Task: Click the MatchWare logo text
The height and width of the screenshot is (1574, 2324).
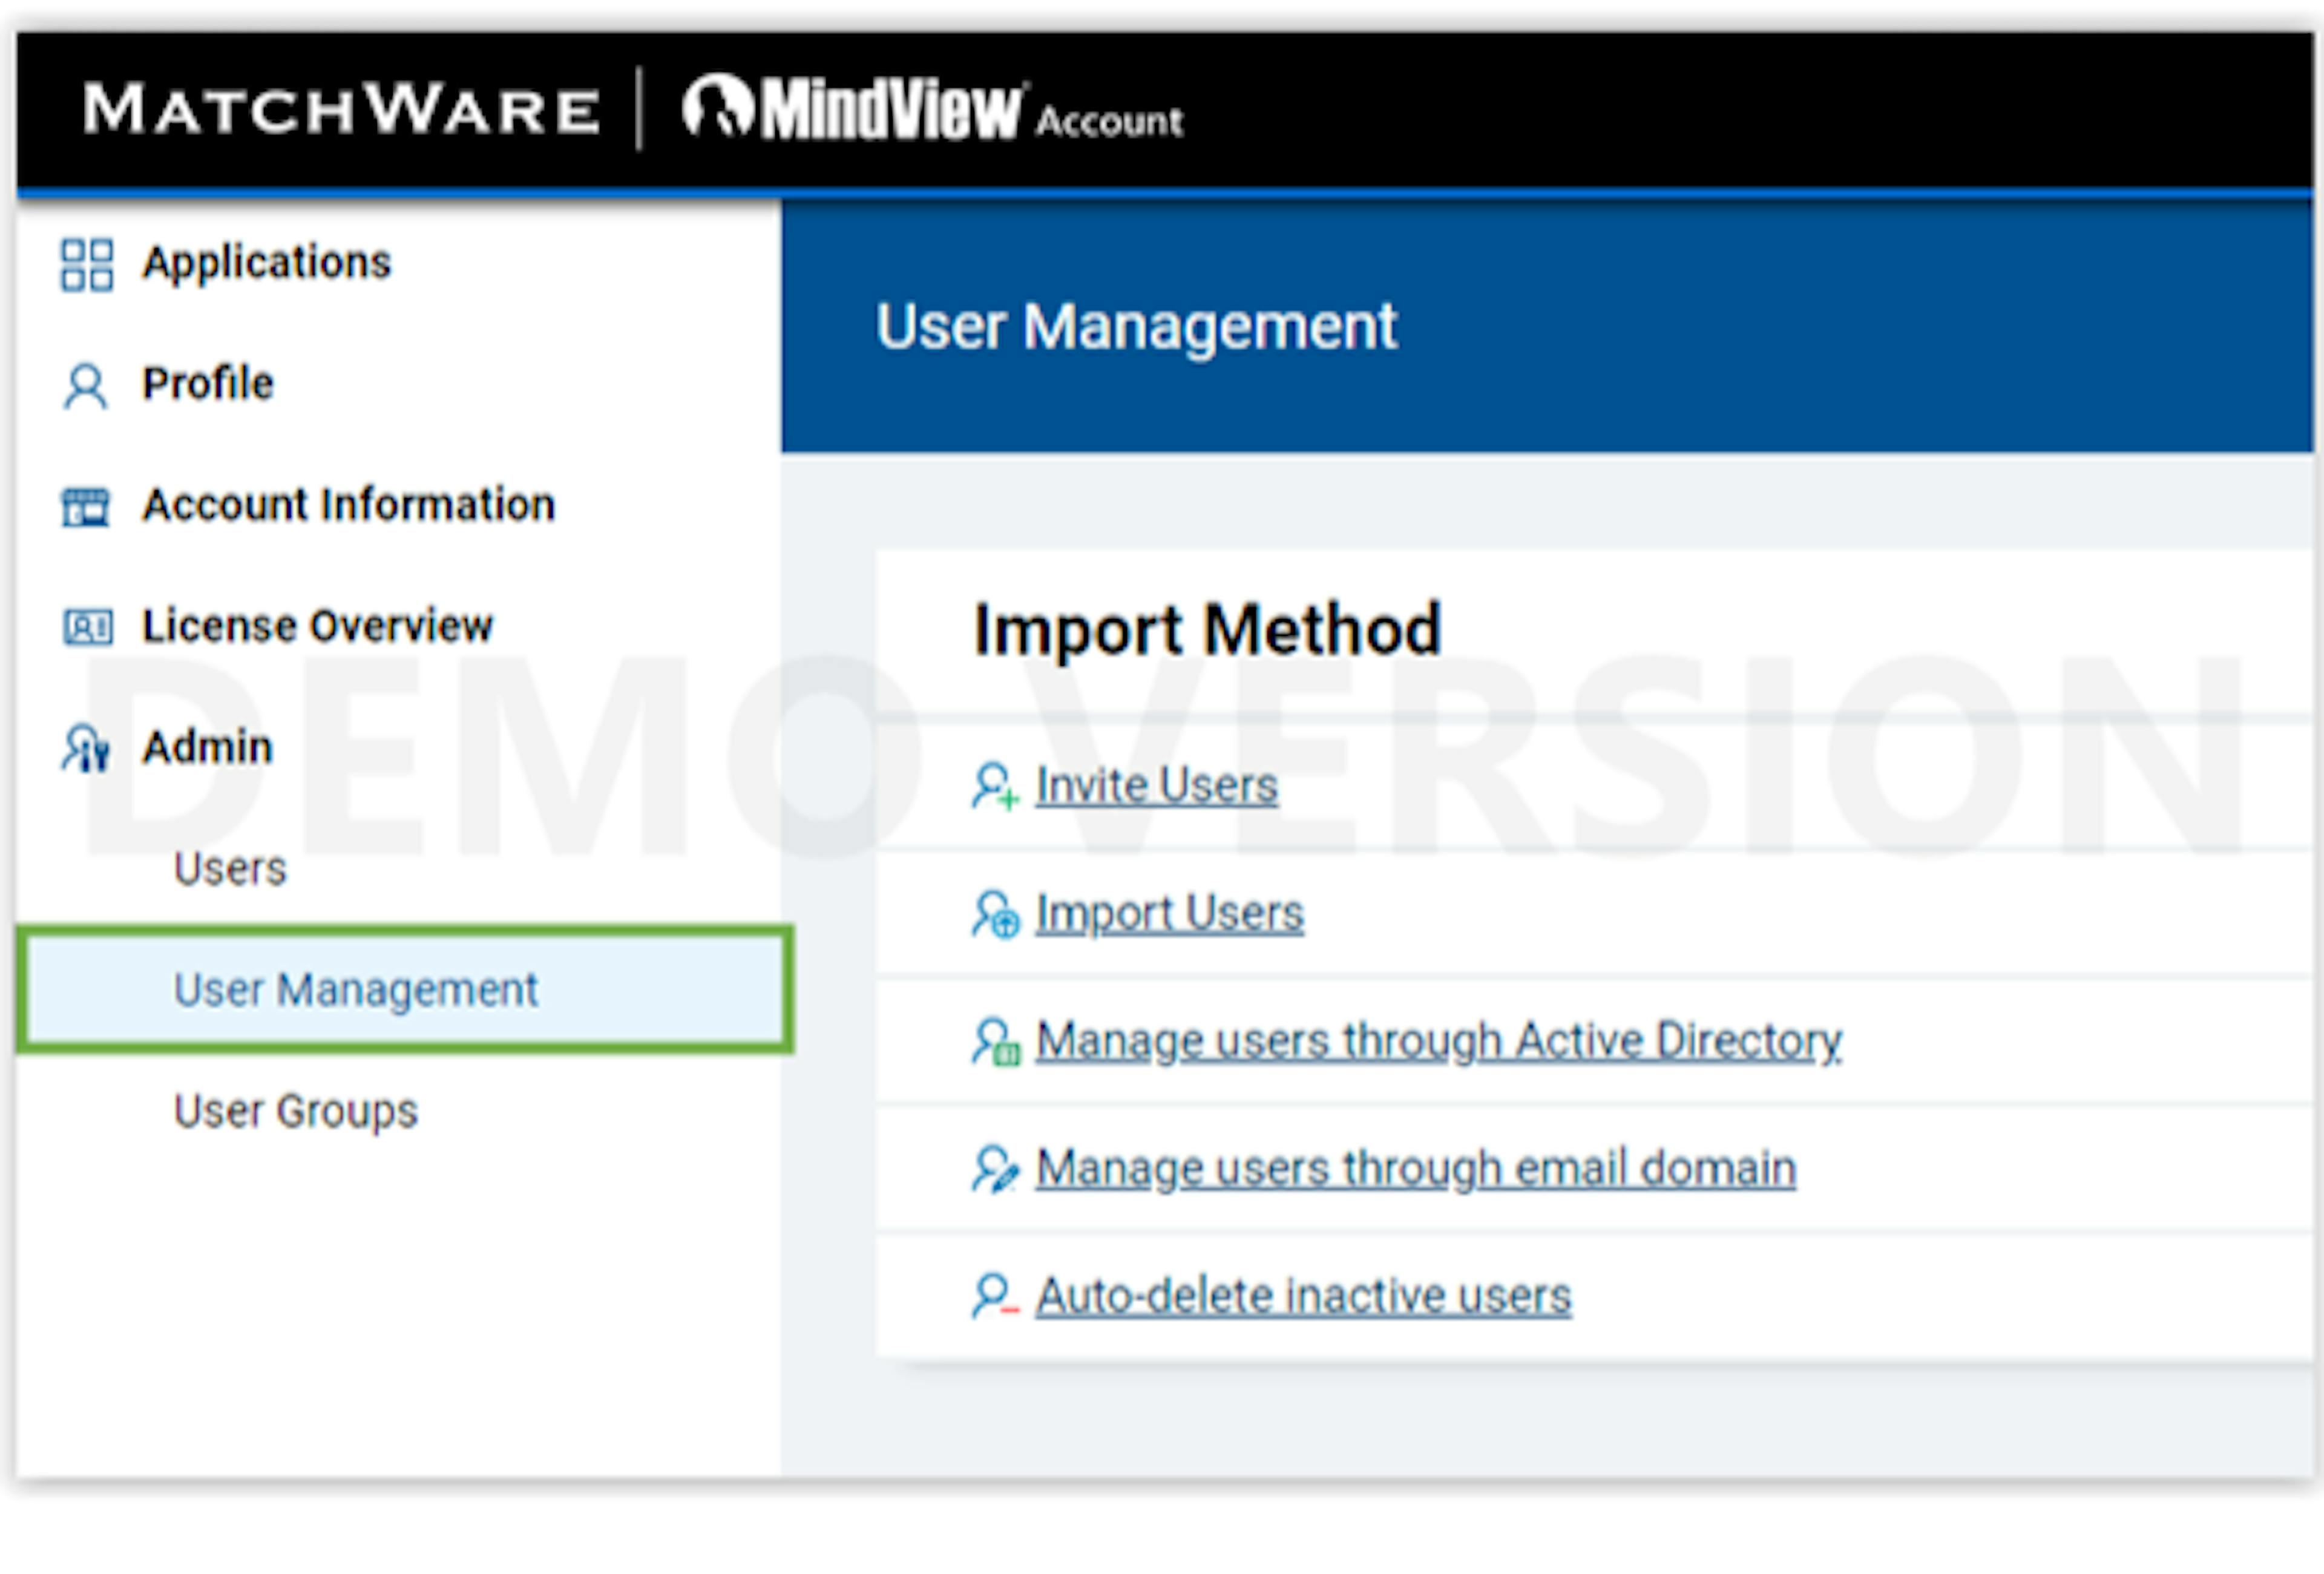Action: (x=342, y=108)
